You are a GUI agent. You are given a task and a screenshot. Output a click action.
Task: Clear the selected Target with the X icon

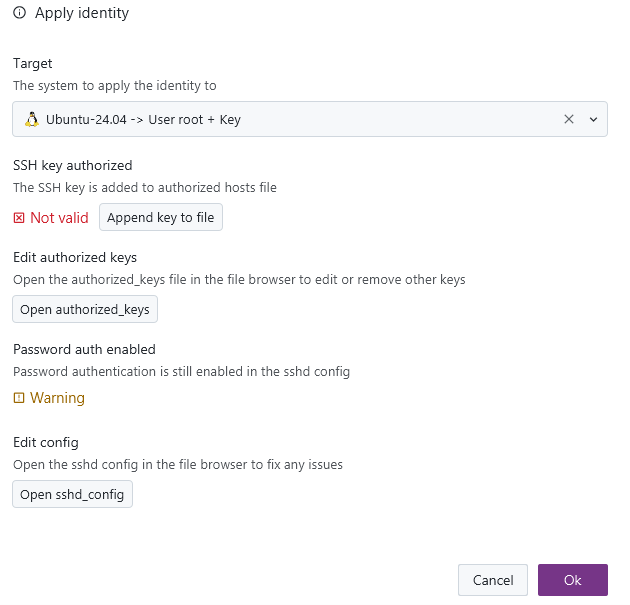(569, 119)
